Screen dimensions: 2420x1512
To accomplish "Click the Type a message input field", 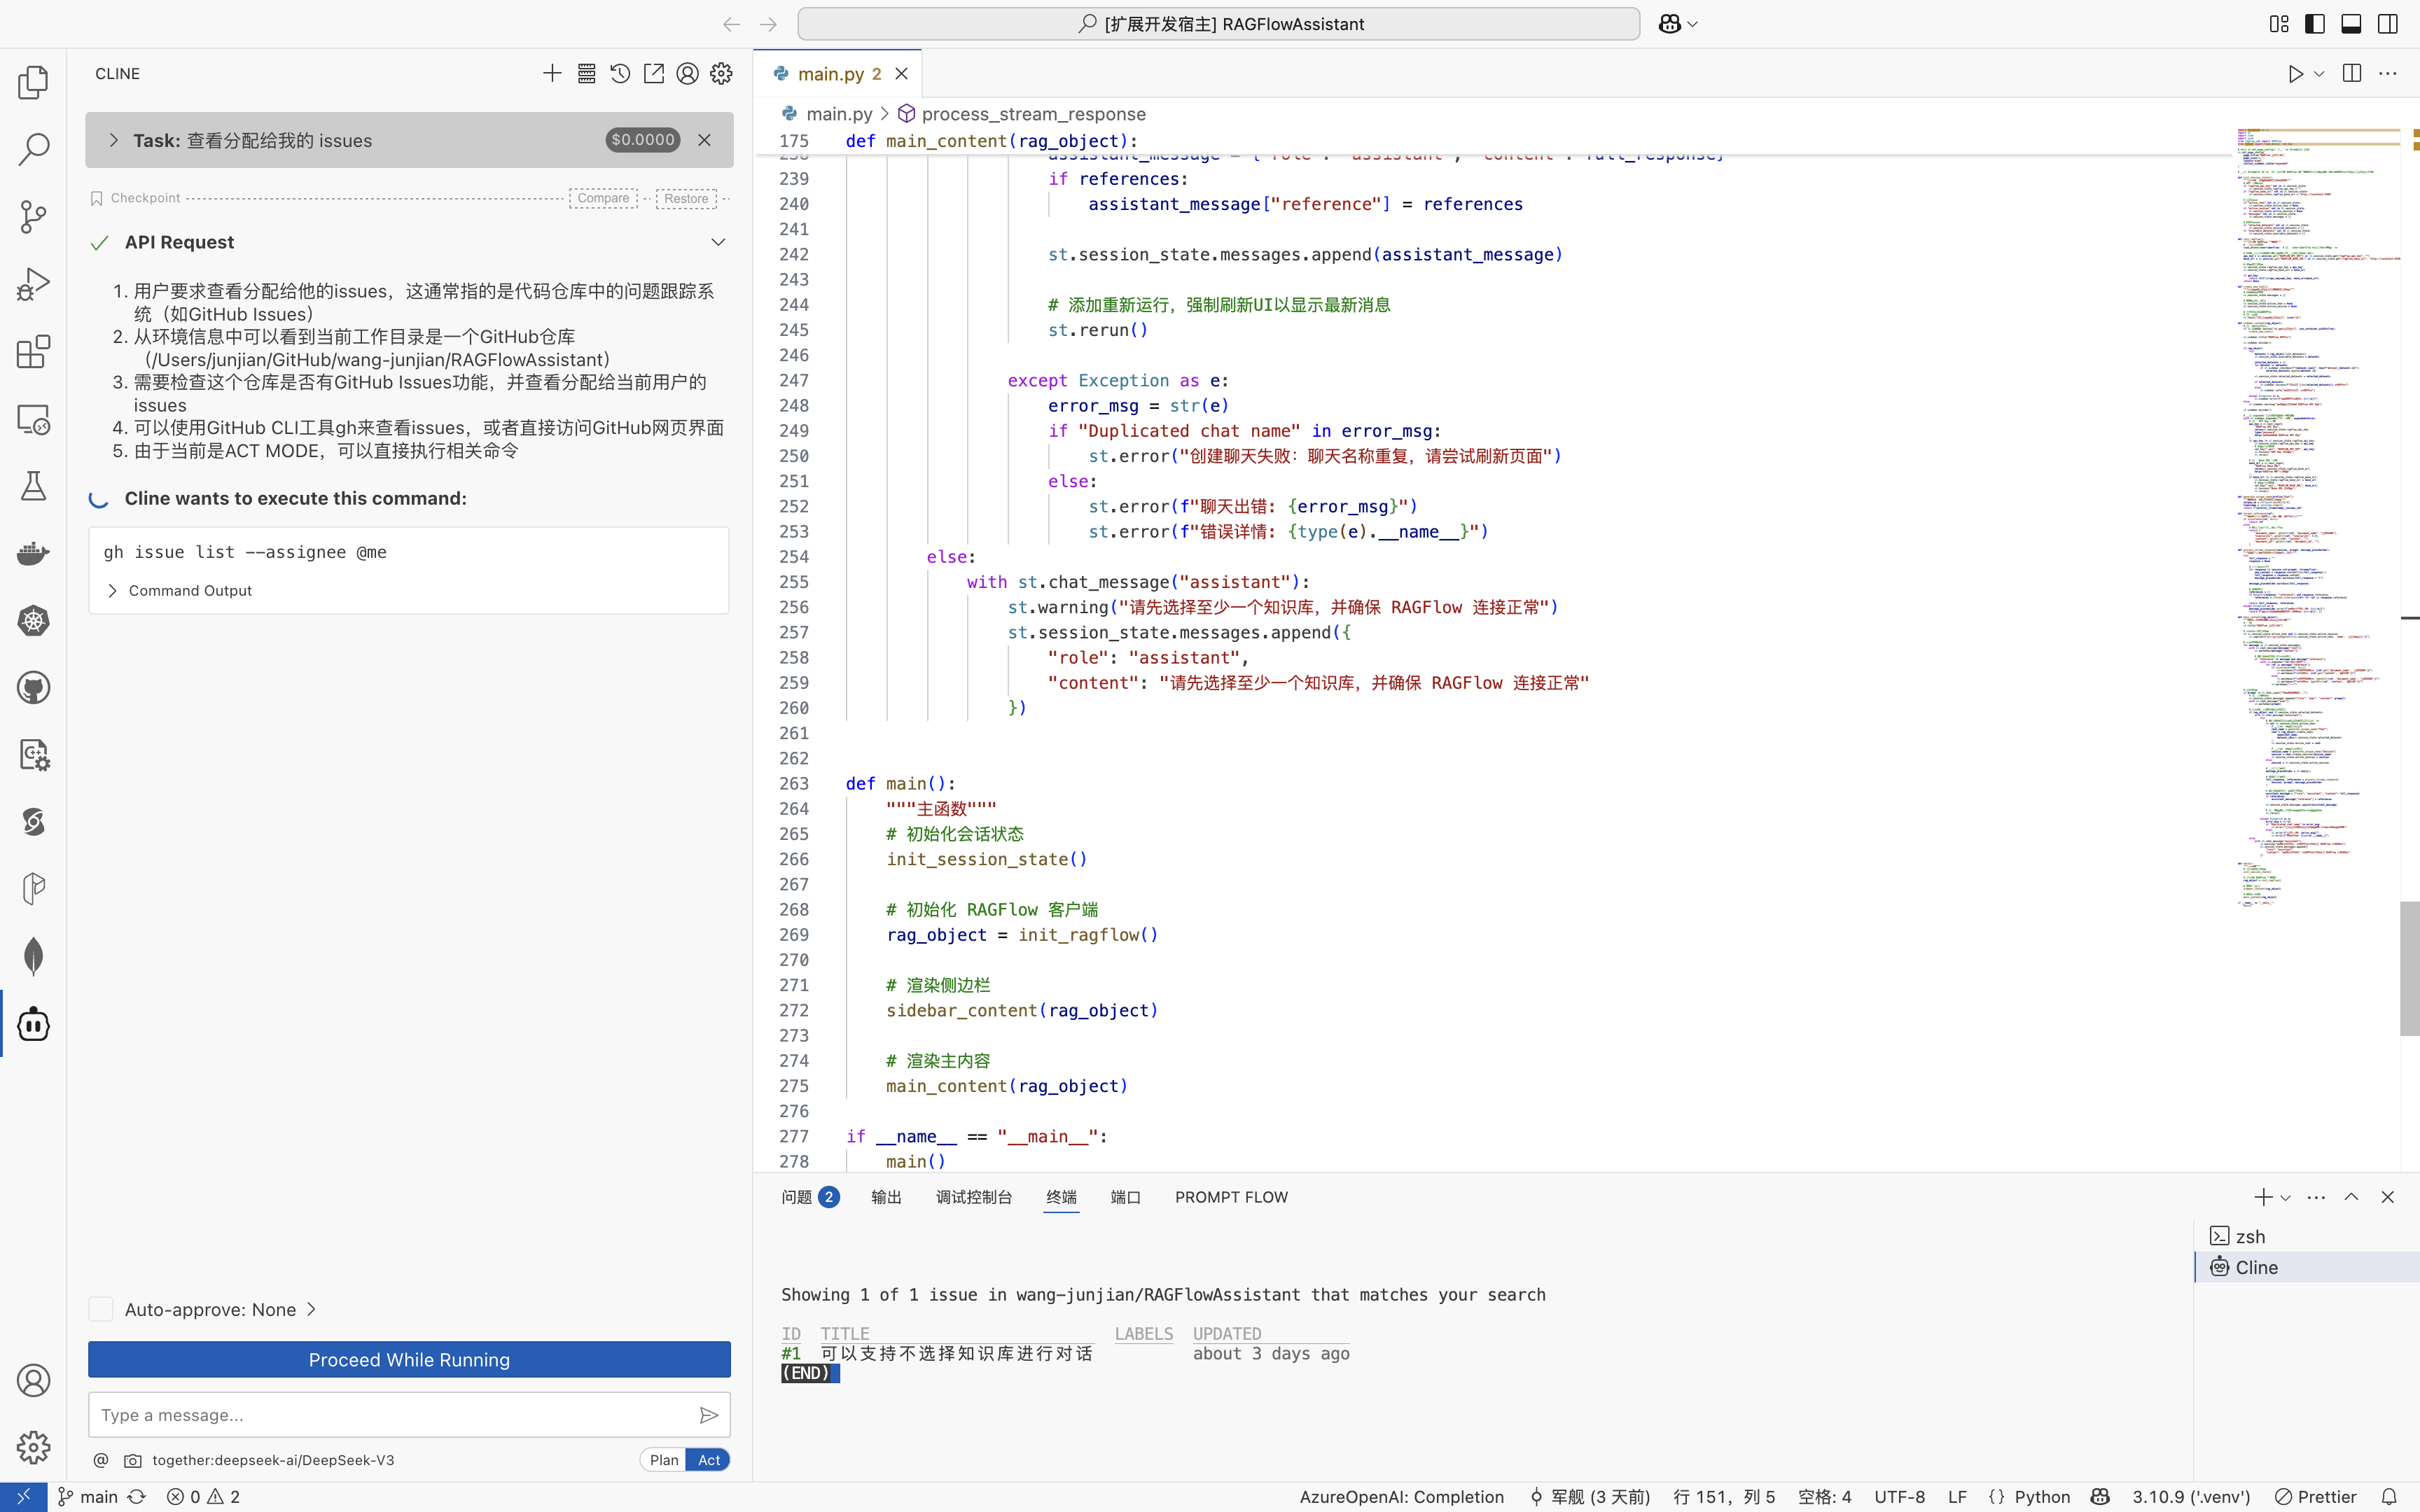I will pyautogui.click(x=390, y=1415).
